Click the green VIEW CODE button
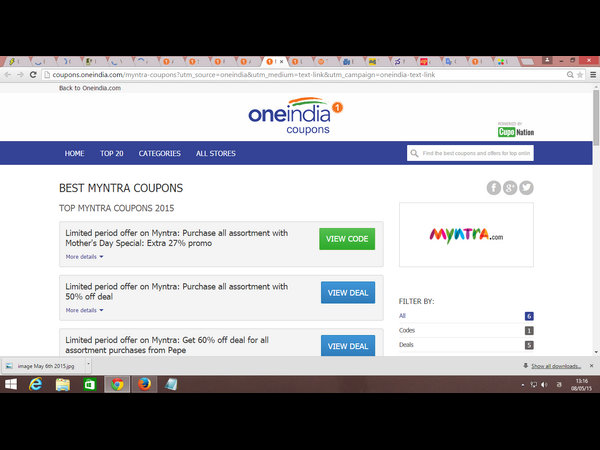The image size is (600, 450). tap(347, 239)
